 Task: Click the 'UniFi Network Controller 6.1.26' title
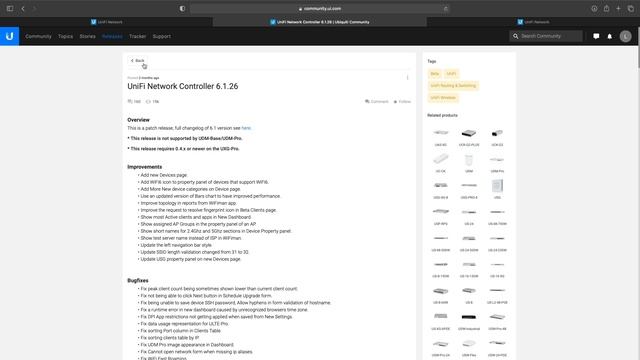(x=182, y=86)
